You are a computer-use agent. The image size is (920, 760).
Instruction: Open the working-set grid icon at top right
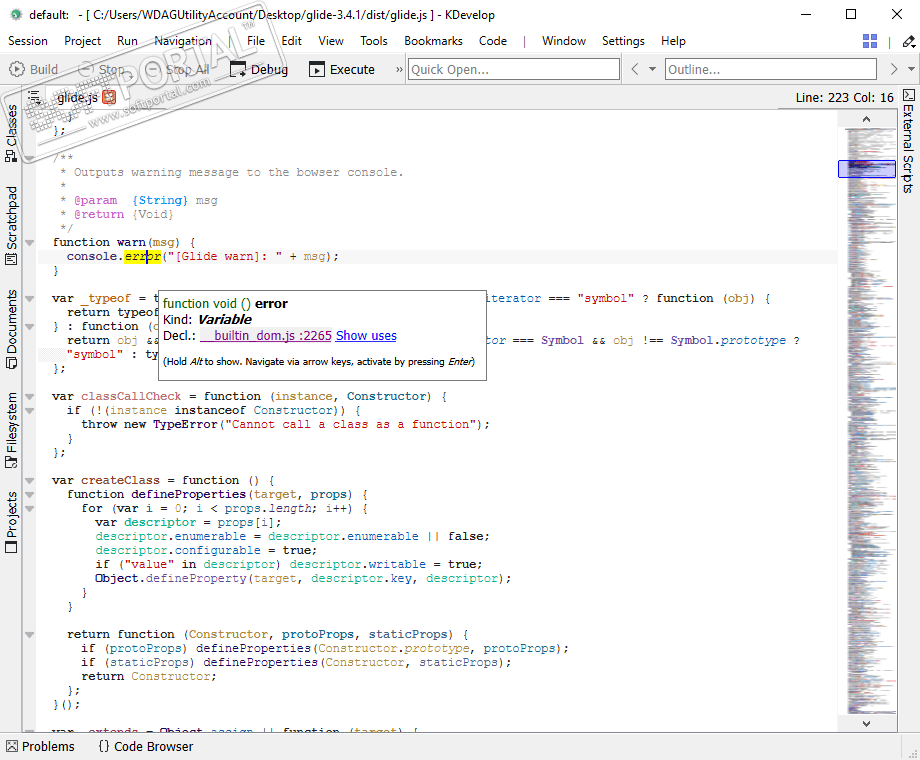tap(870, 41)
